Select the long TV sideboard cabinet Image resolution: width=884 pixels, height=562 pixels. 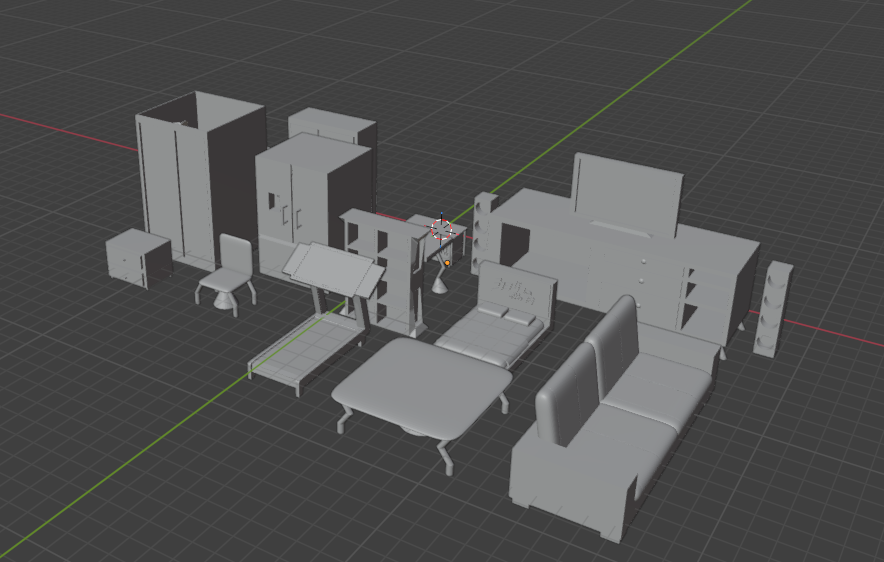click(626, 276)
